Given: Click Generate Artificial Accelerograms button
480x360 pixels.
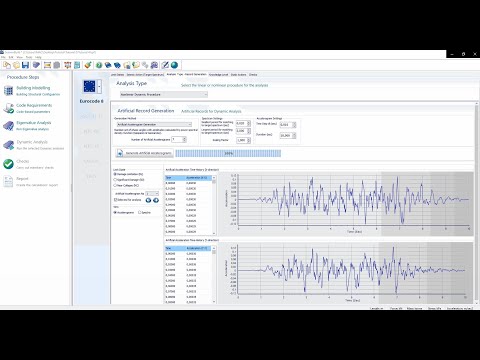Looking at the screenshot, I should pos(144,153).
